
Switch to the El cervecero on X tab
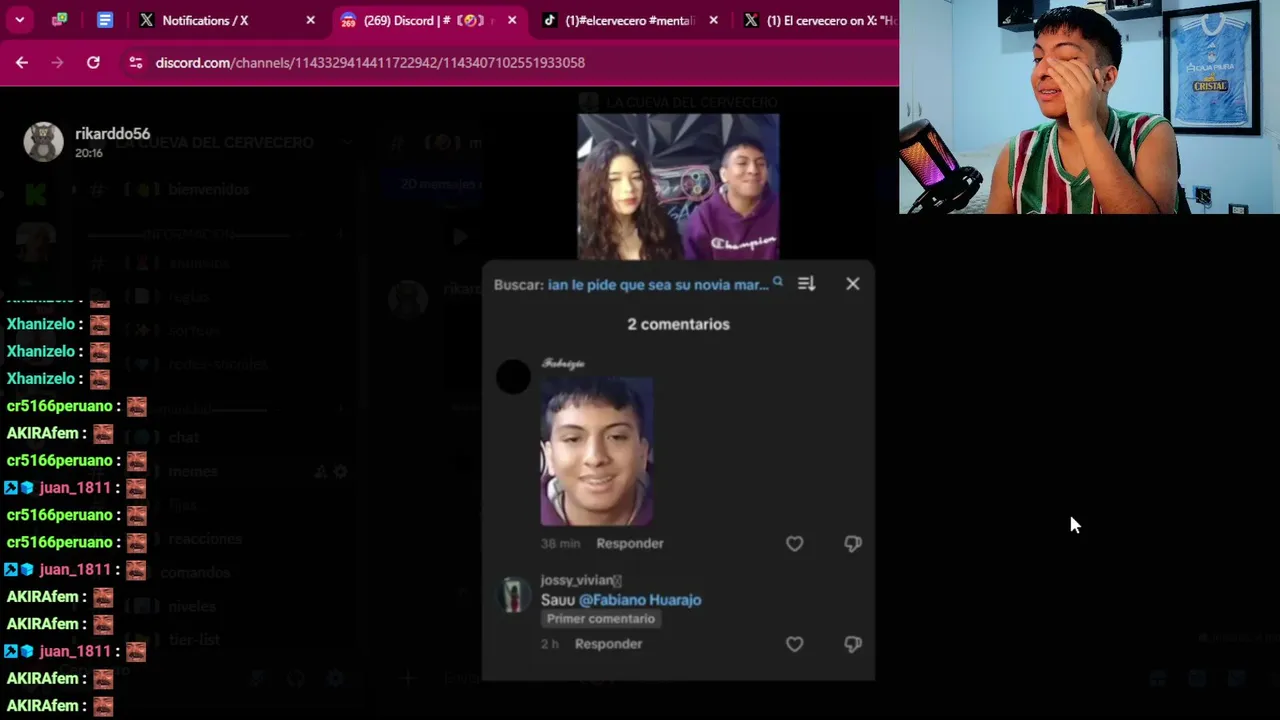click(x=820, y=20)
